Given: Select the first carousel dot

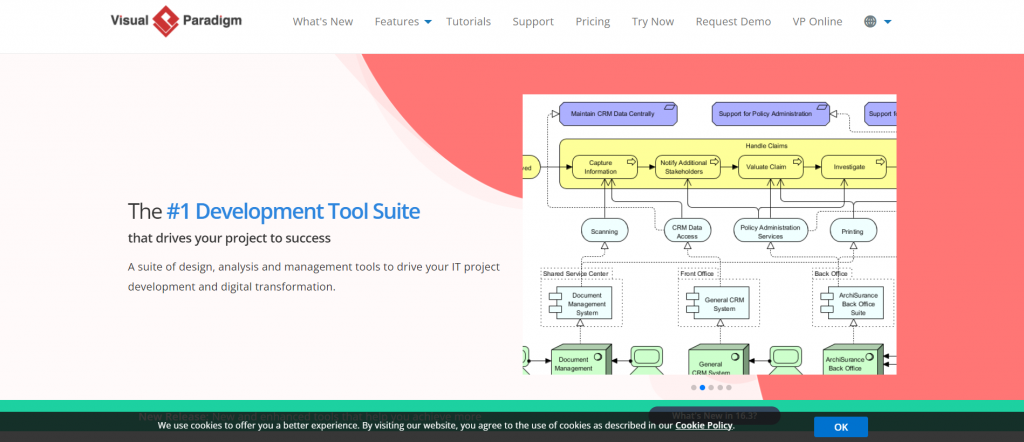Looking at the screenshot, I should [x=694, y=388].
